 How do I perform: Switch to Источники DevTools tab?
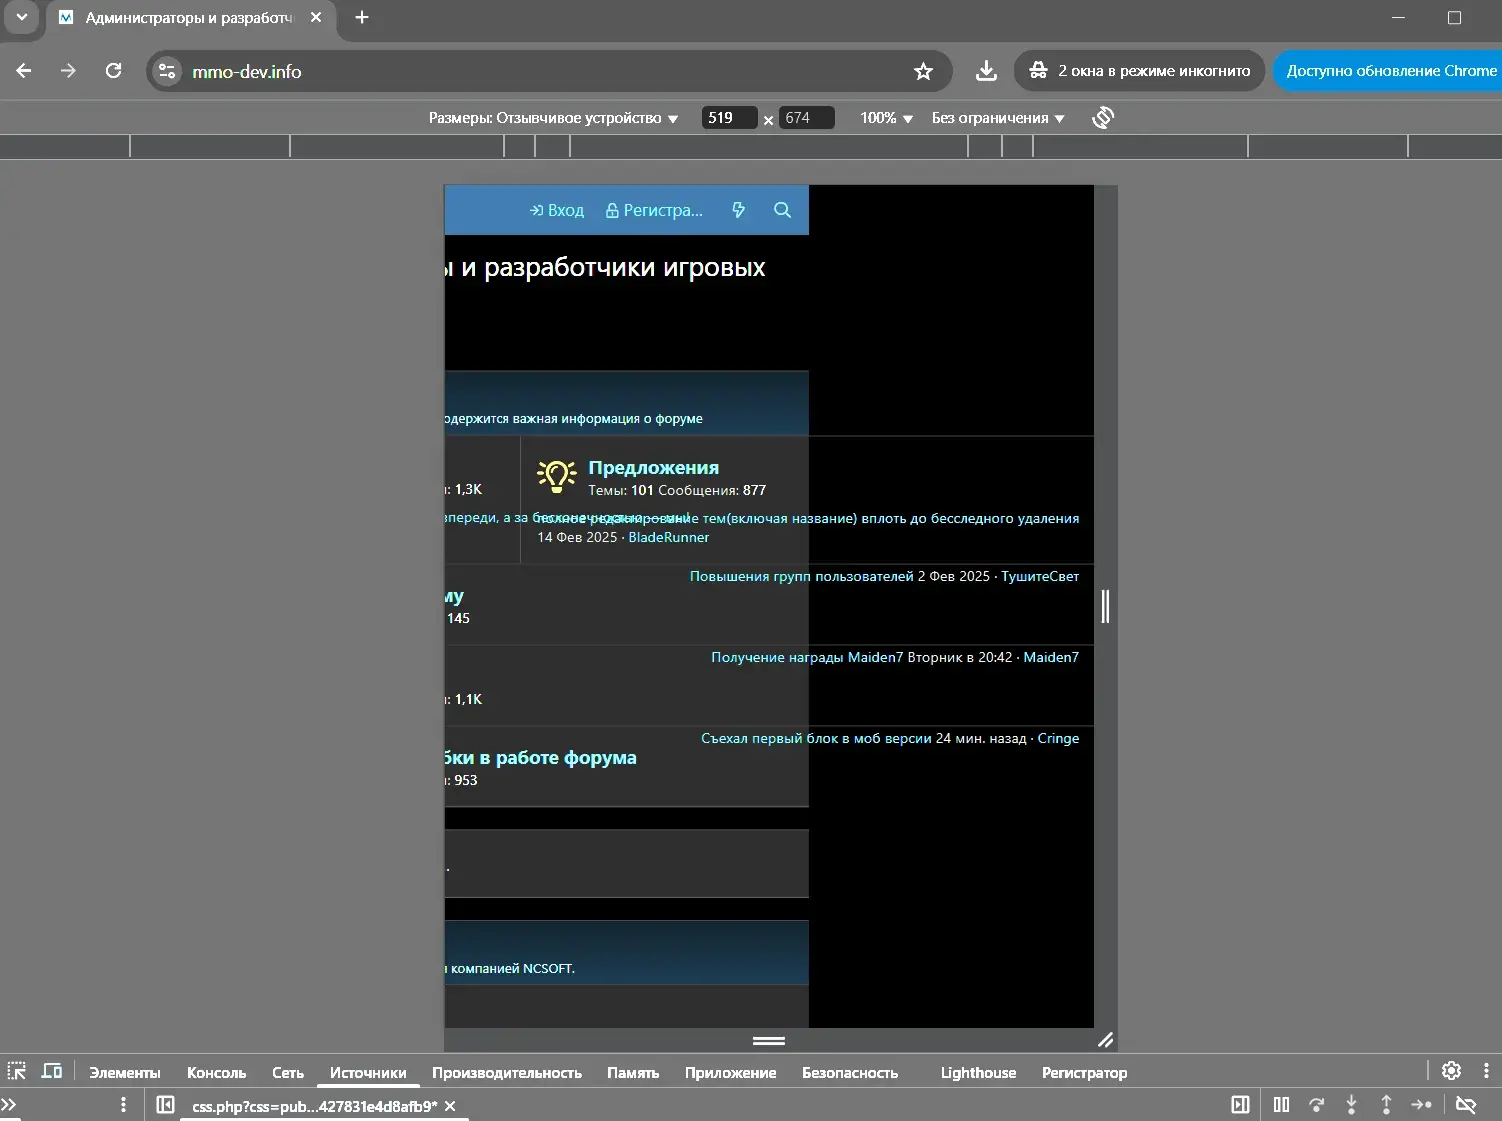(x=368, y=1072)
